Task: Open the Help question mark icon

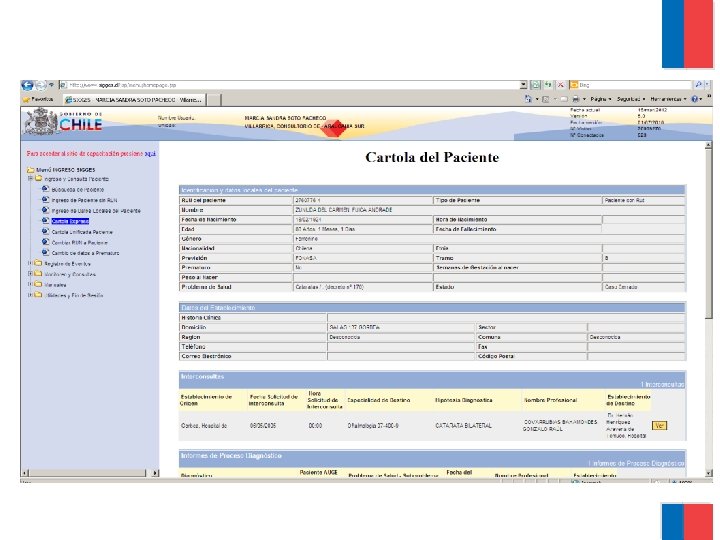Action: [694, 99]
